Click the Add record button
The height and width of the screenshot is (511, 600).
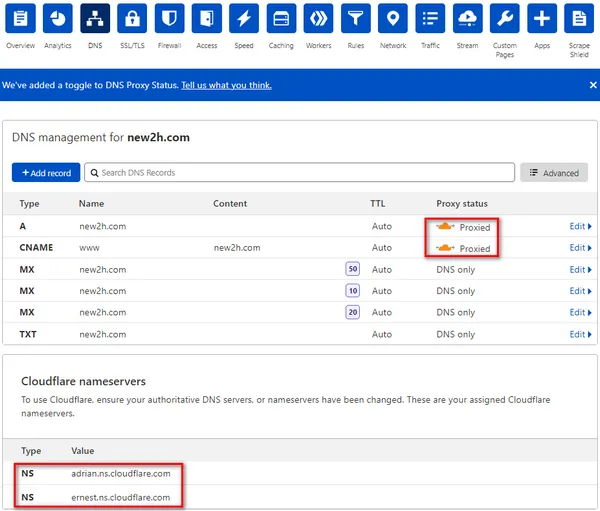(x=46, y=173)
